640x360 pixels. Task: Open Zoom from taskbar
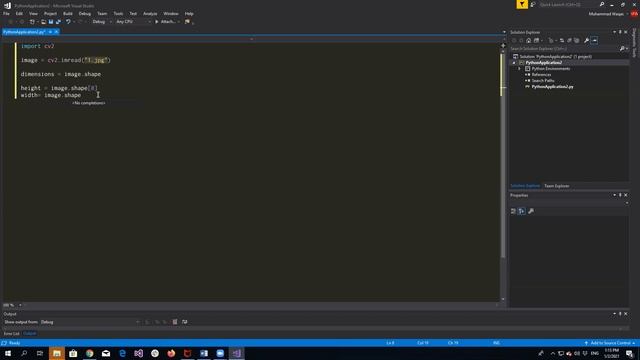tap(220, 353)
